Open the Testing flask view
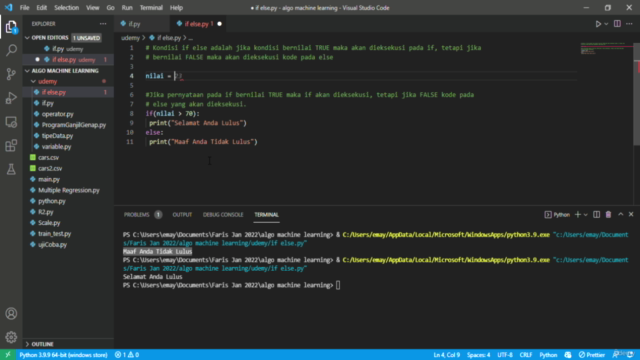The image size is (640, 360). click(x=11, y=169)
